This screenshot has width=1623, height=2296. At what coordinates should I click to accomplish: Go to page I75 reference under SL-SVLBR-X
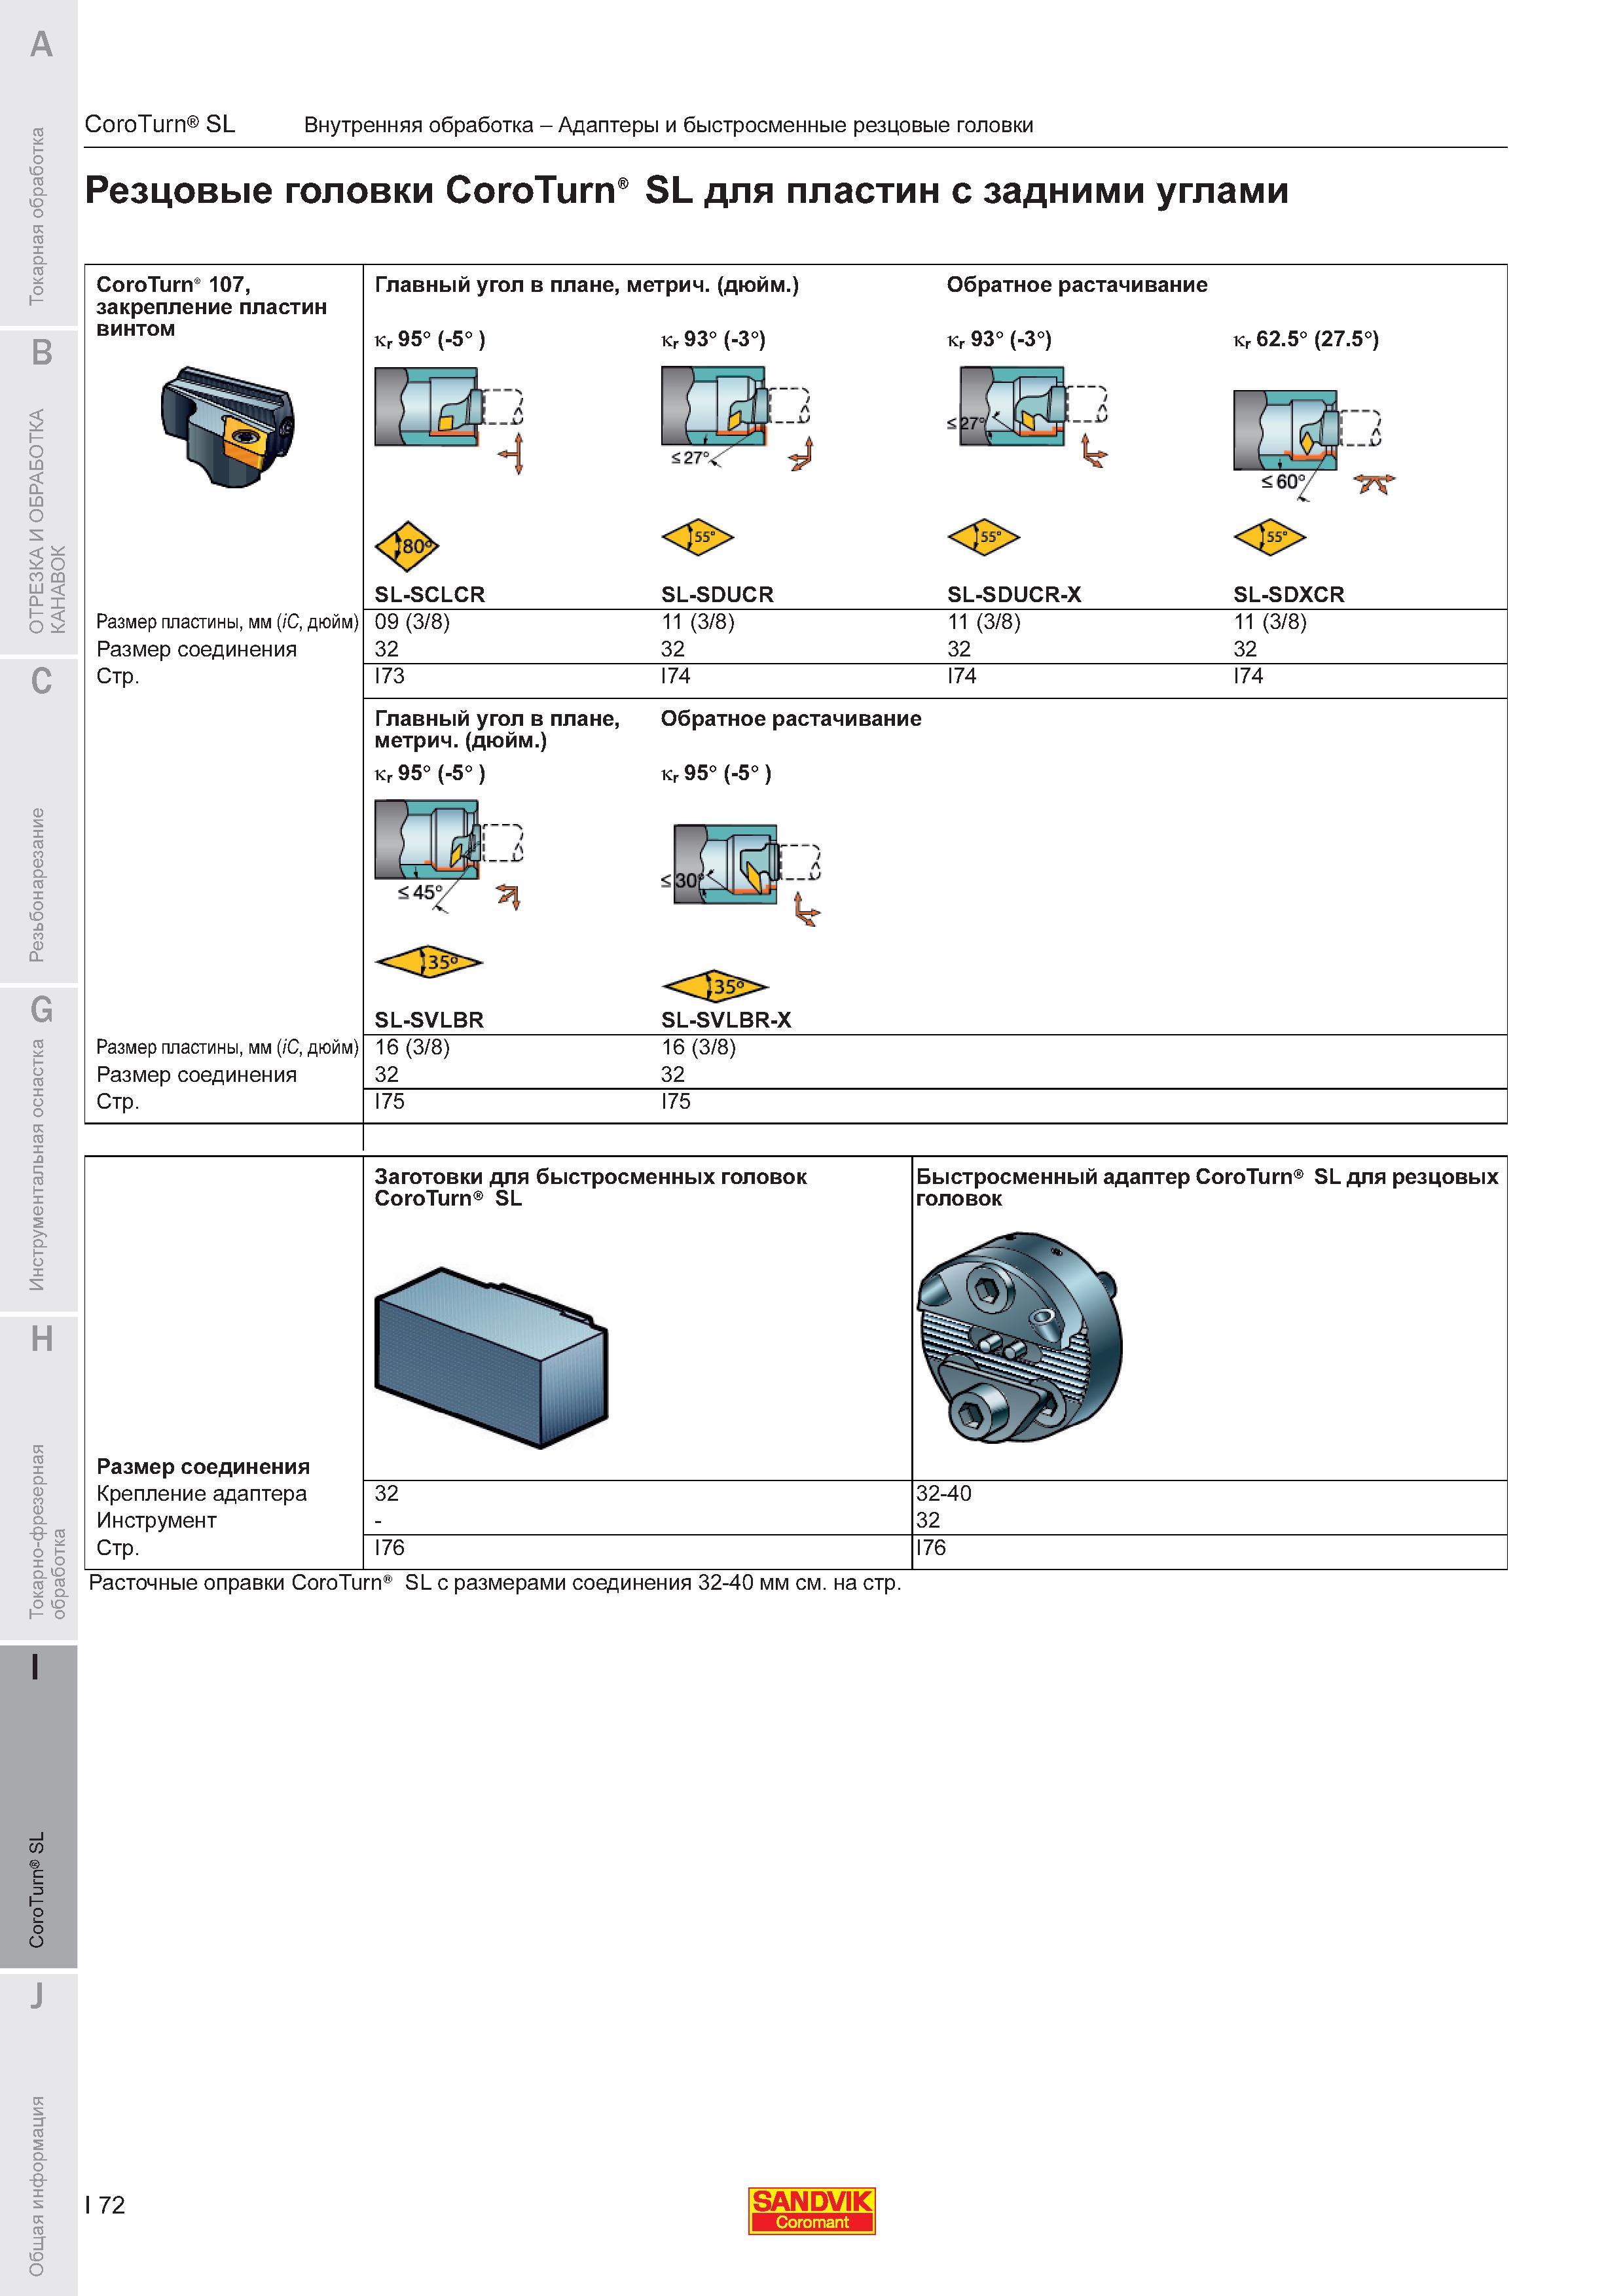675,1101
